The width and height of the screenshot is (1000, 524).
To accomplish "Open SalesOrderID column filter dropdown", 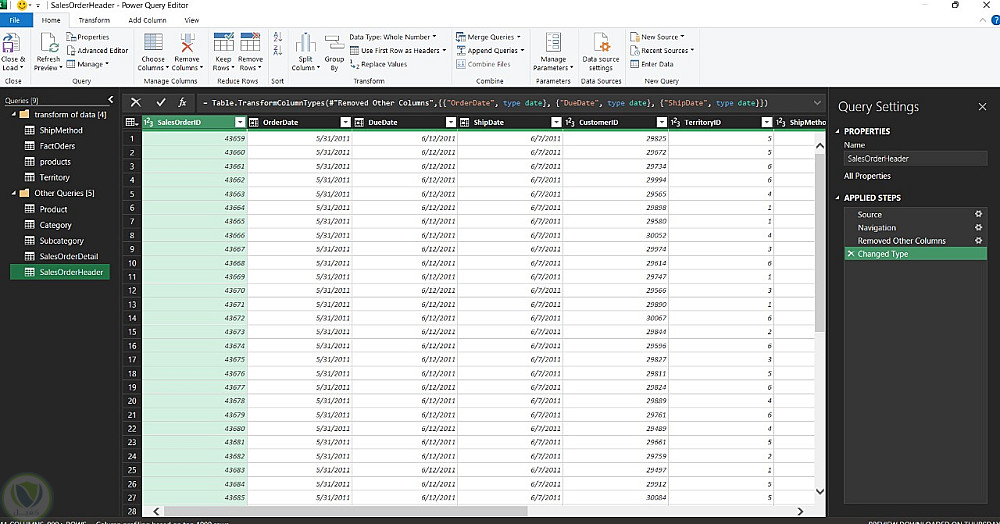I will tap(240, 122).
